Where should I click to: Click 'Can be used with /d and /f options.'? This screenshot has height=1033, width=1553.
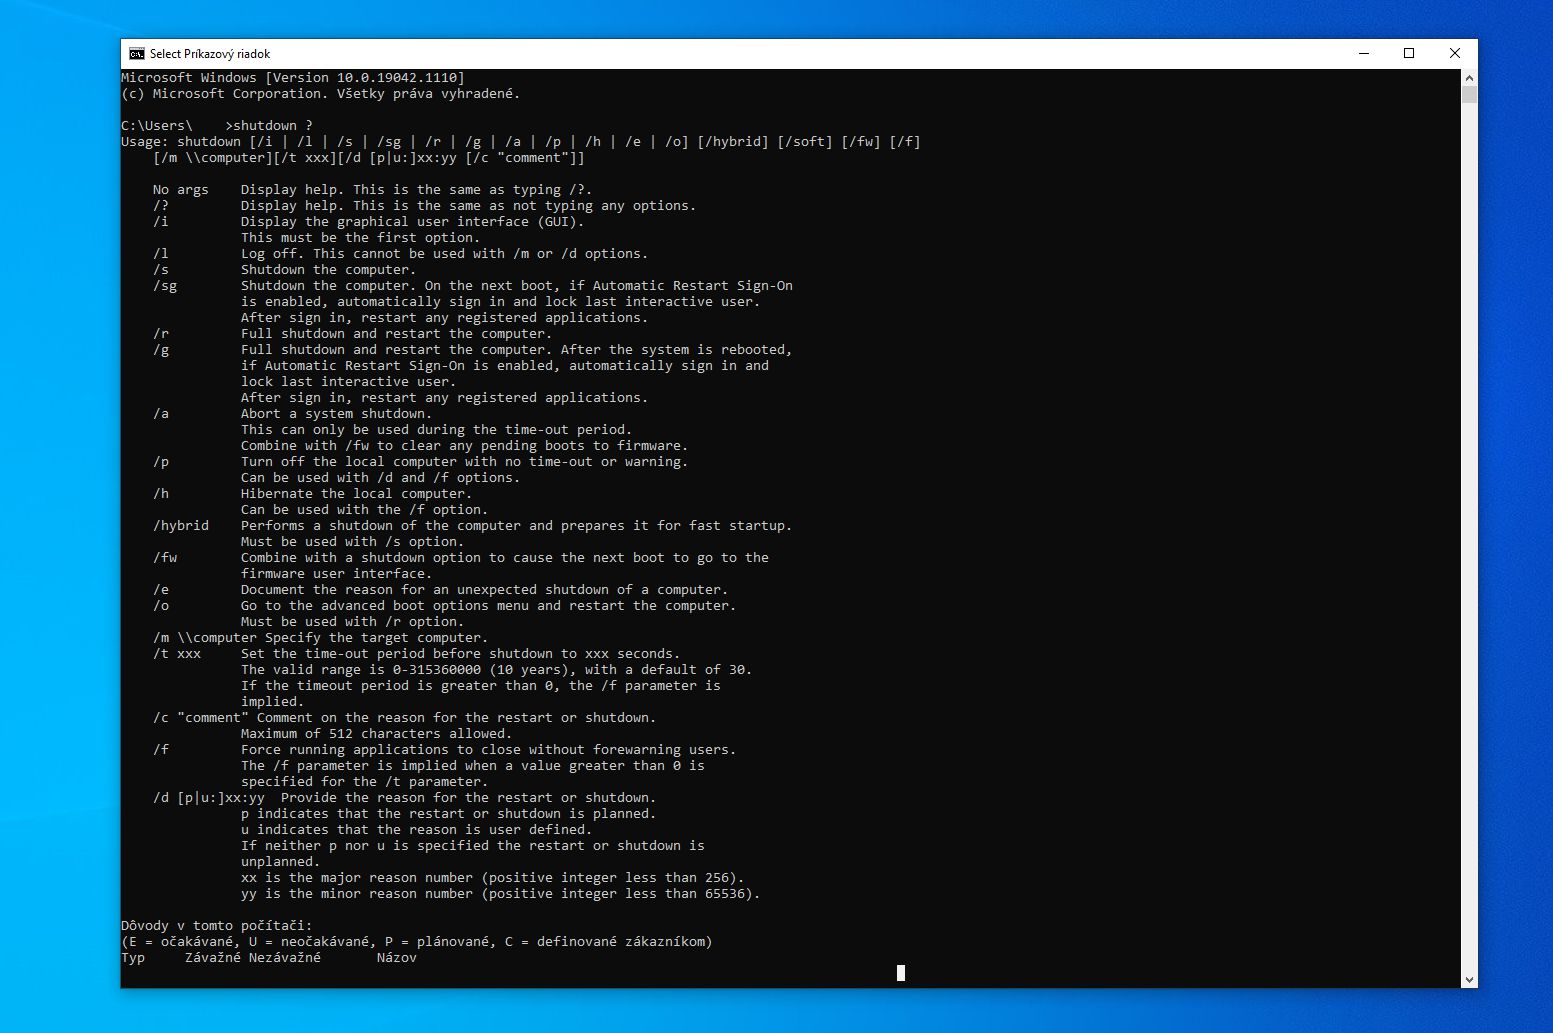point(381,478)
